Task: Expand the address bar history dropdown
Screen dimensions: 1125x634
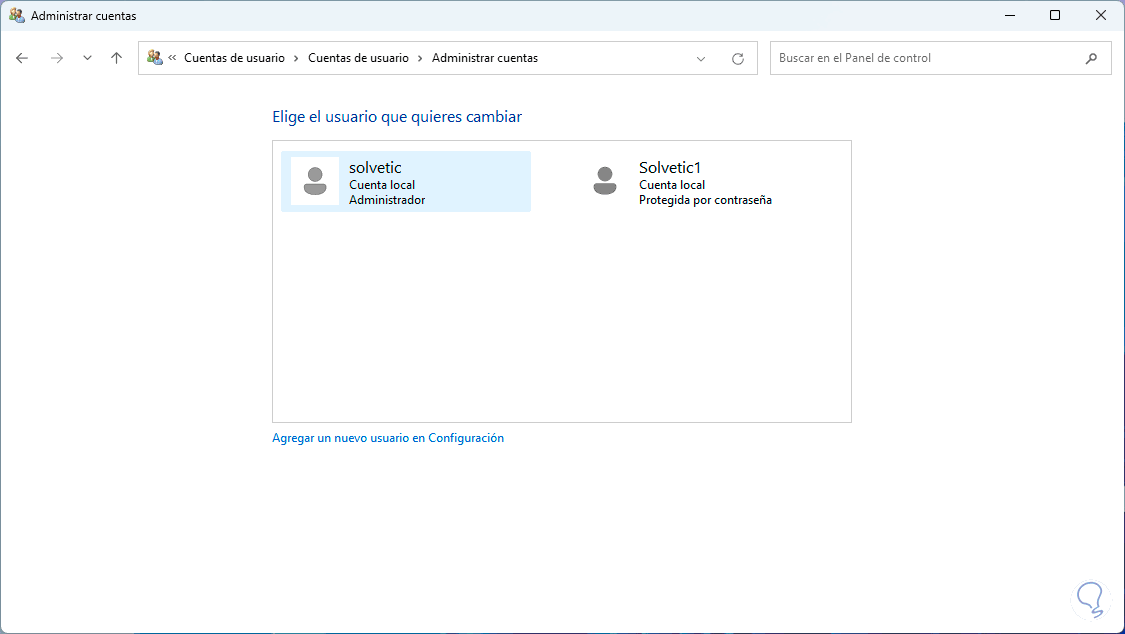Action: [x=701, y=58]
